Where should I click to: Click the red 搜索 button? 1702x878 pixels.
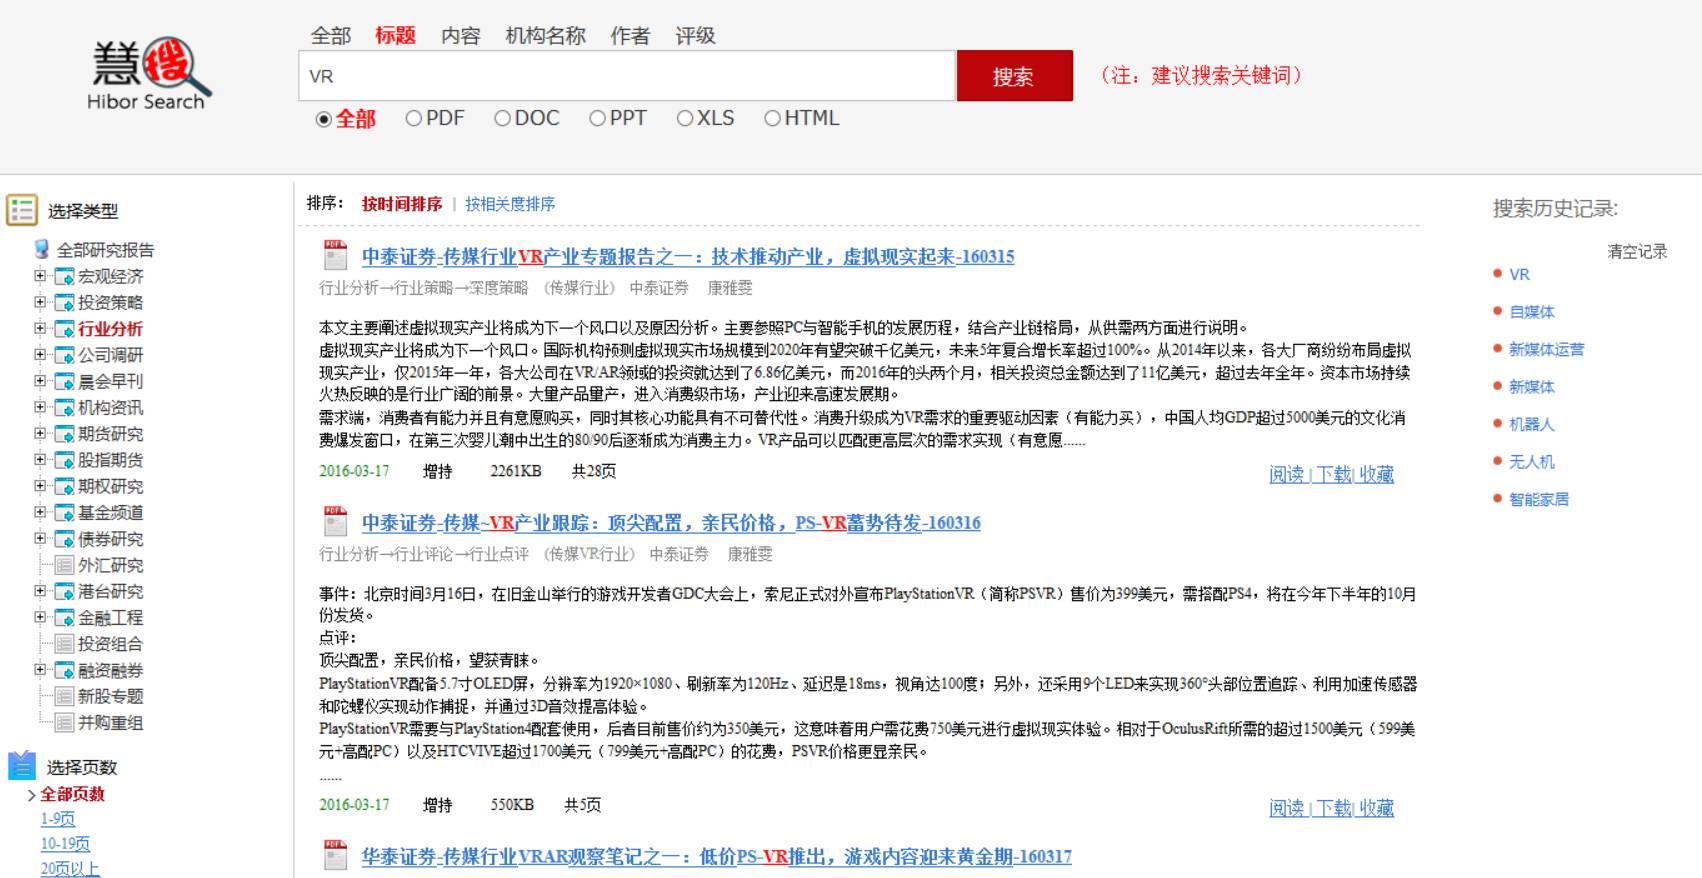(1014, 76)
